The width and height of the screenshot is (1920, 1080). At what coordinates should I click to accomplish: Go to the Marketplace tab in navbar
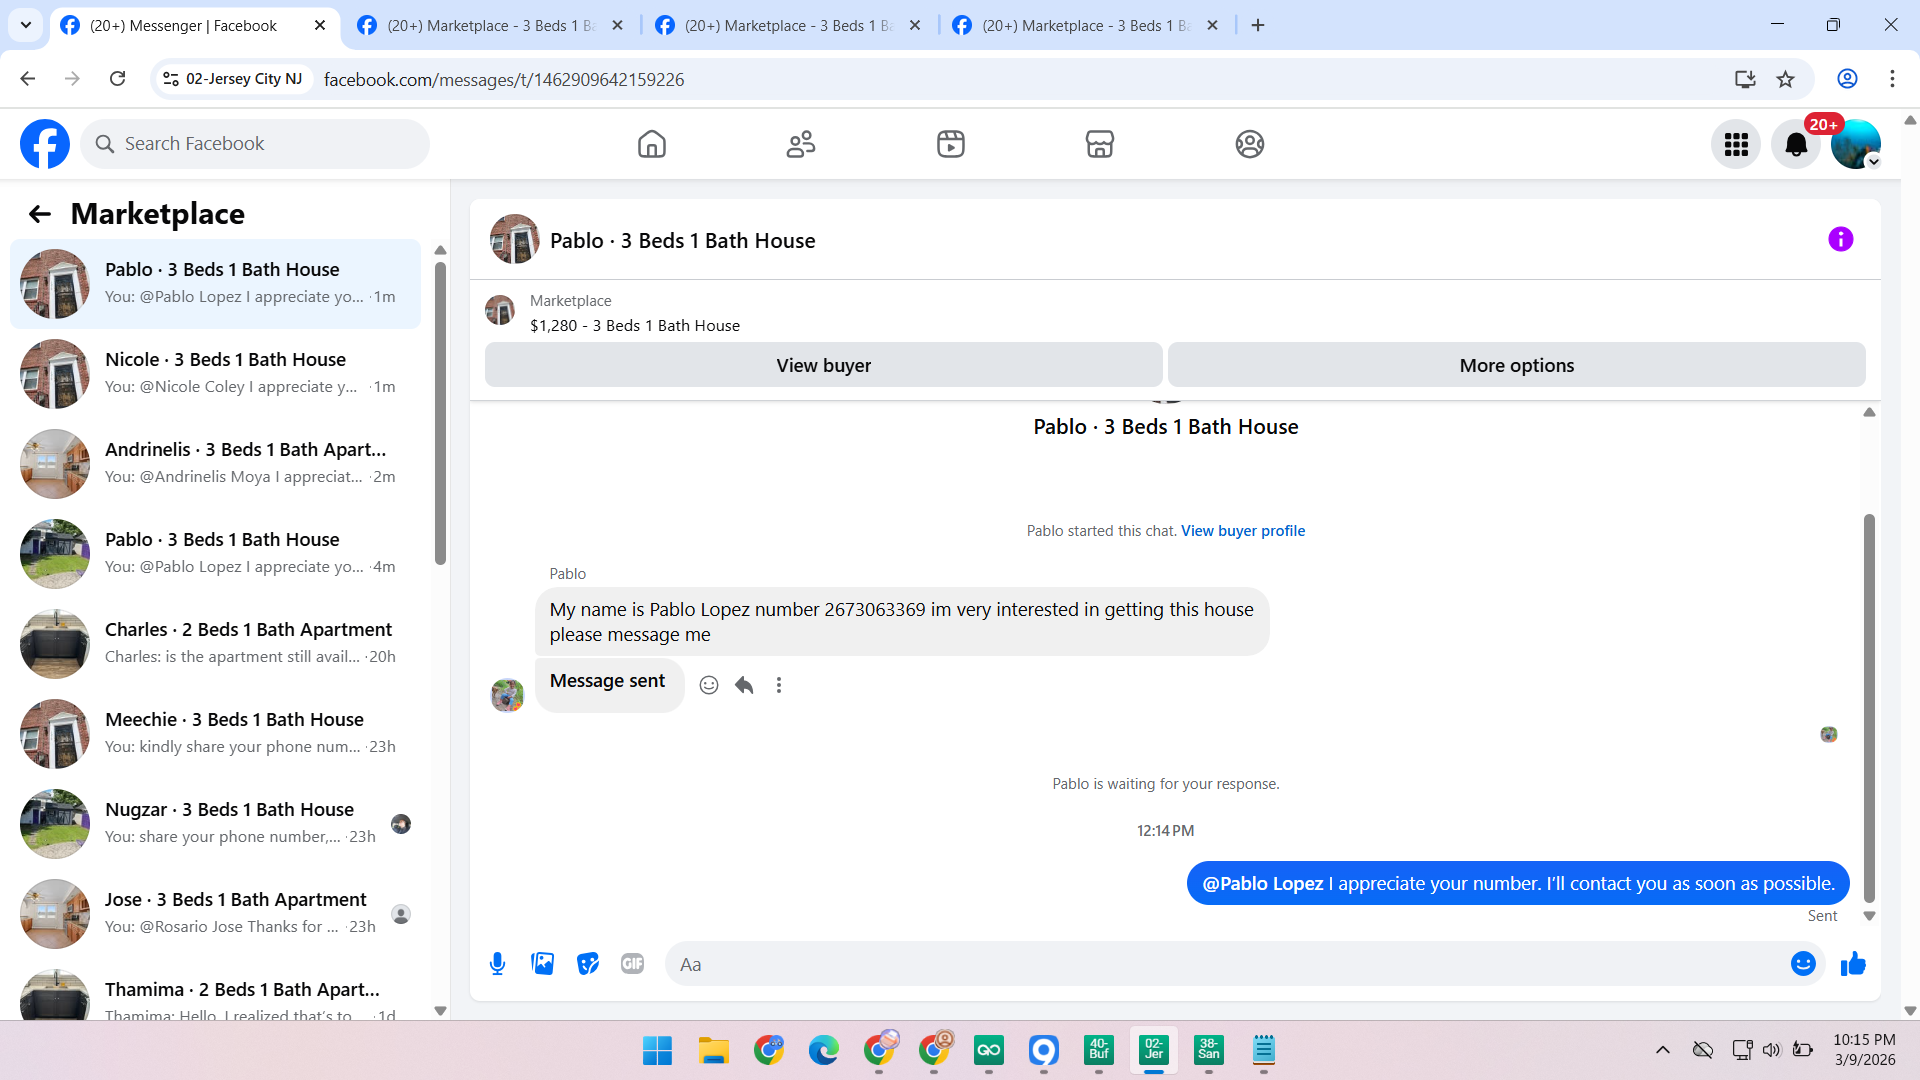[x=1100, y=145]
